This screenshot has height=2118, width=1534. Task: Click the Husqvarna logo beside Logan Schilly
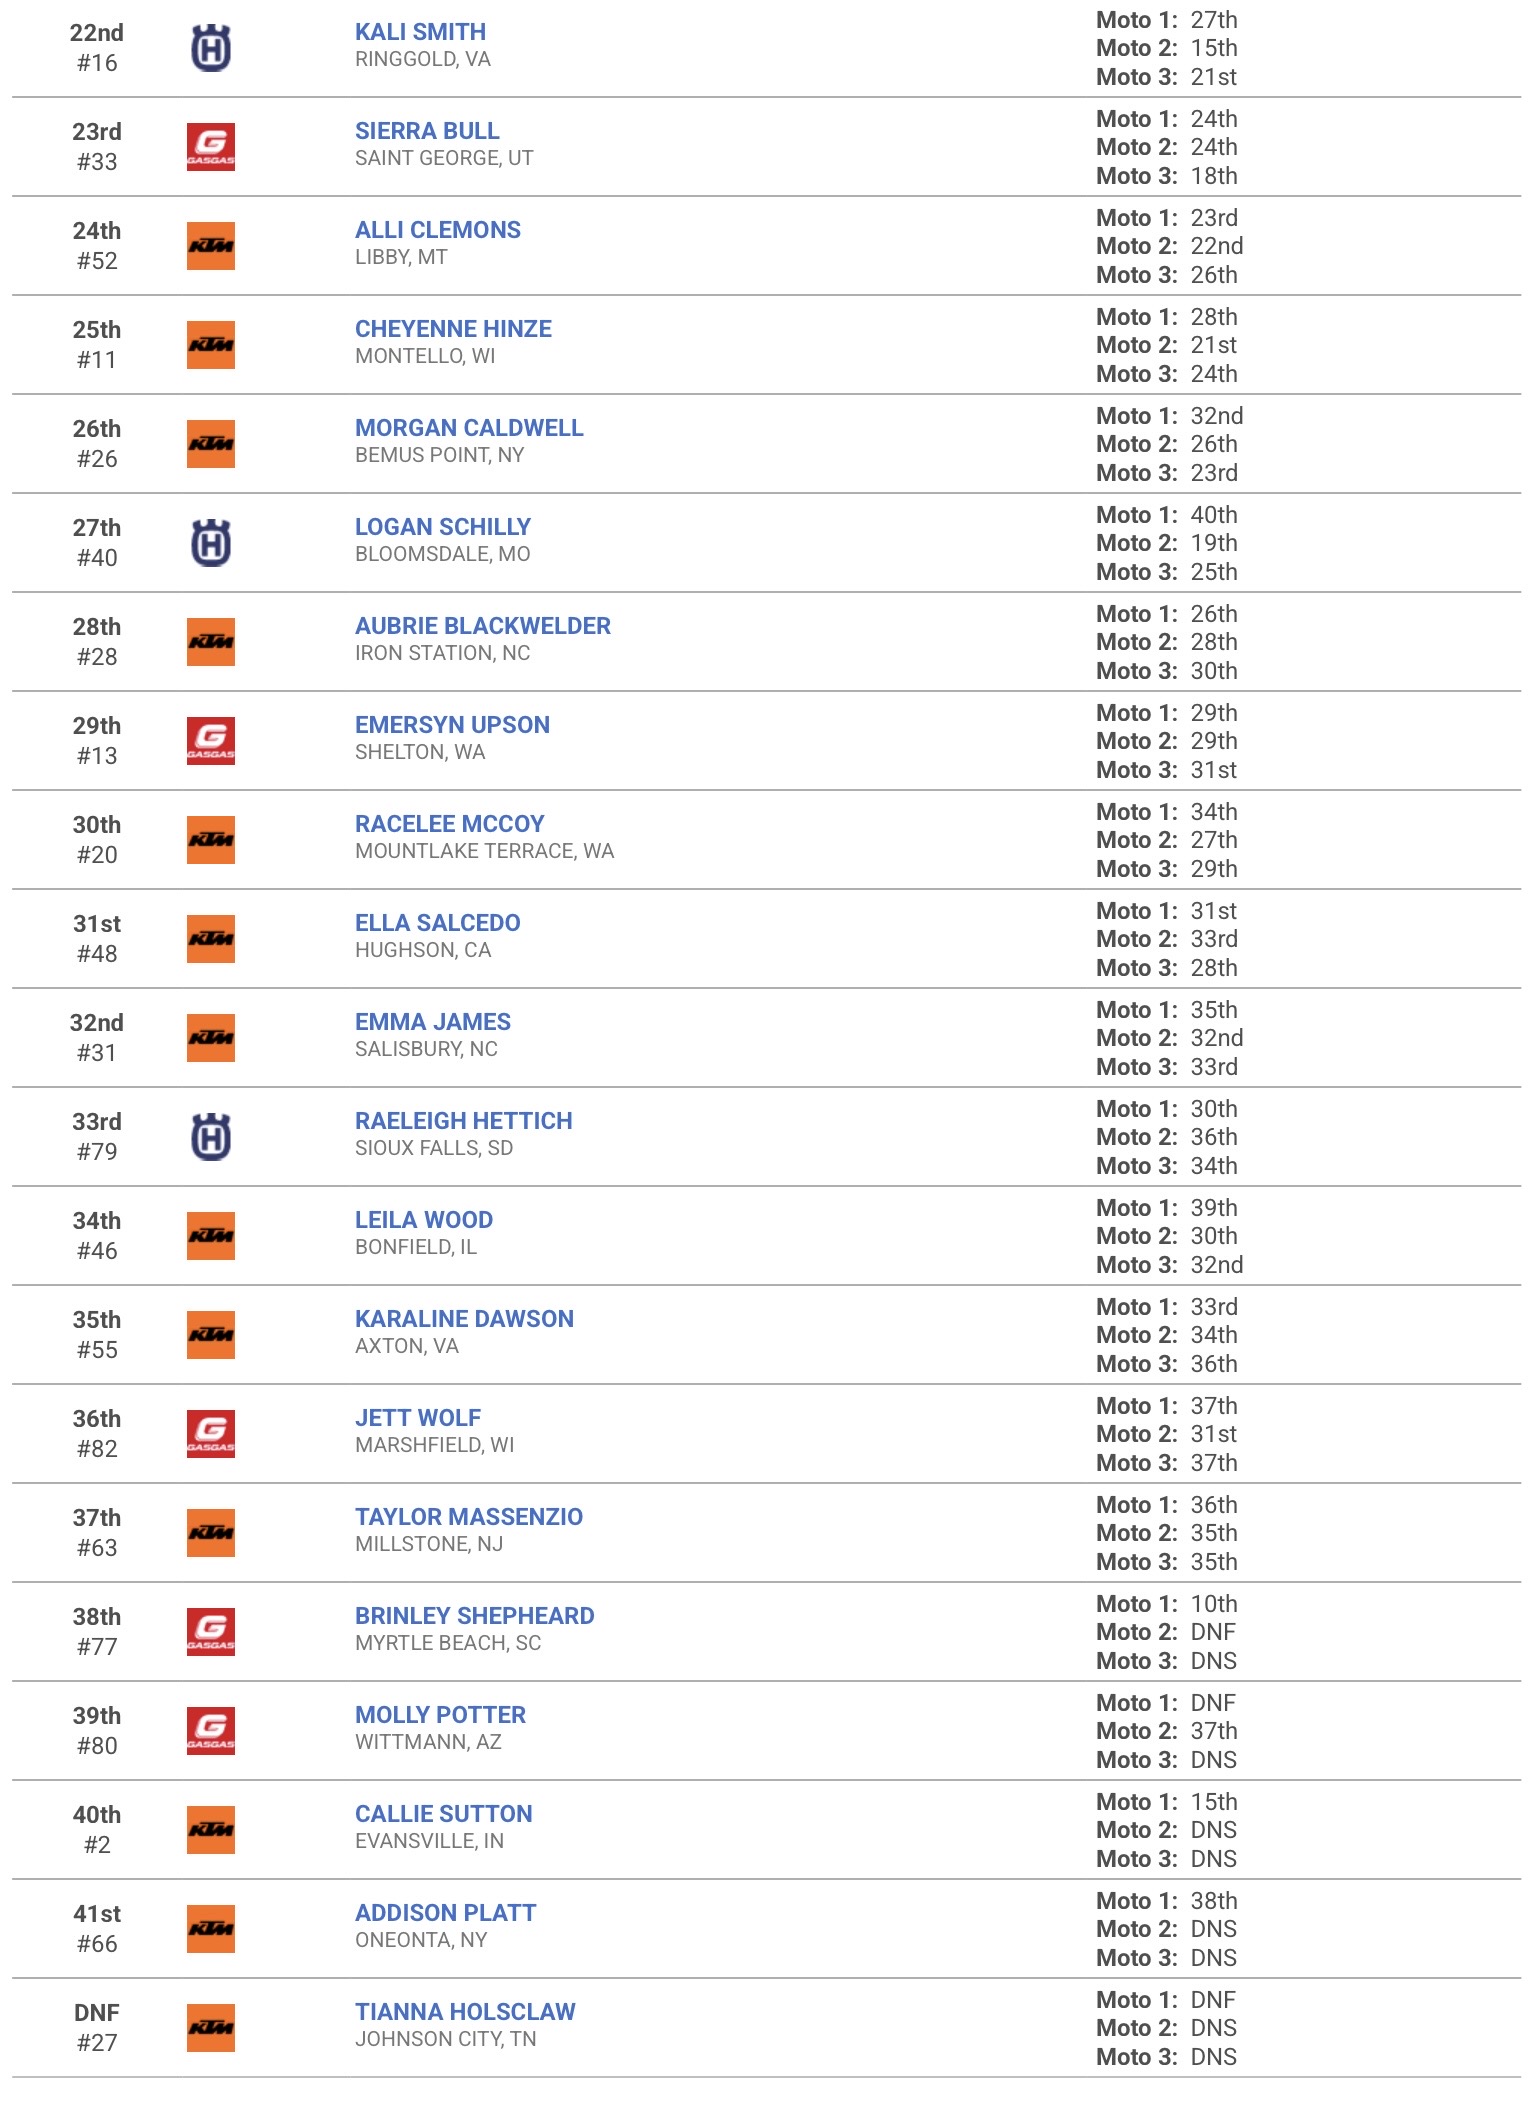[x=211, y=543]
